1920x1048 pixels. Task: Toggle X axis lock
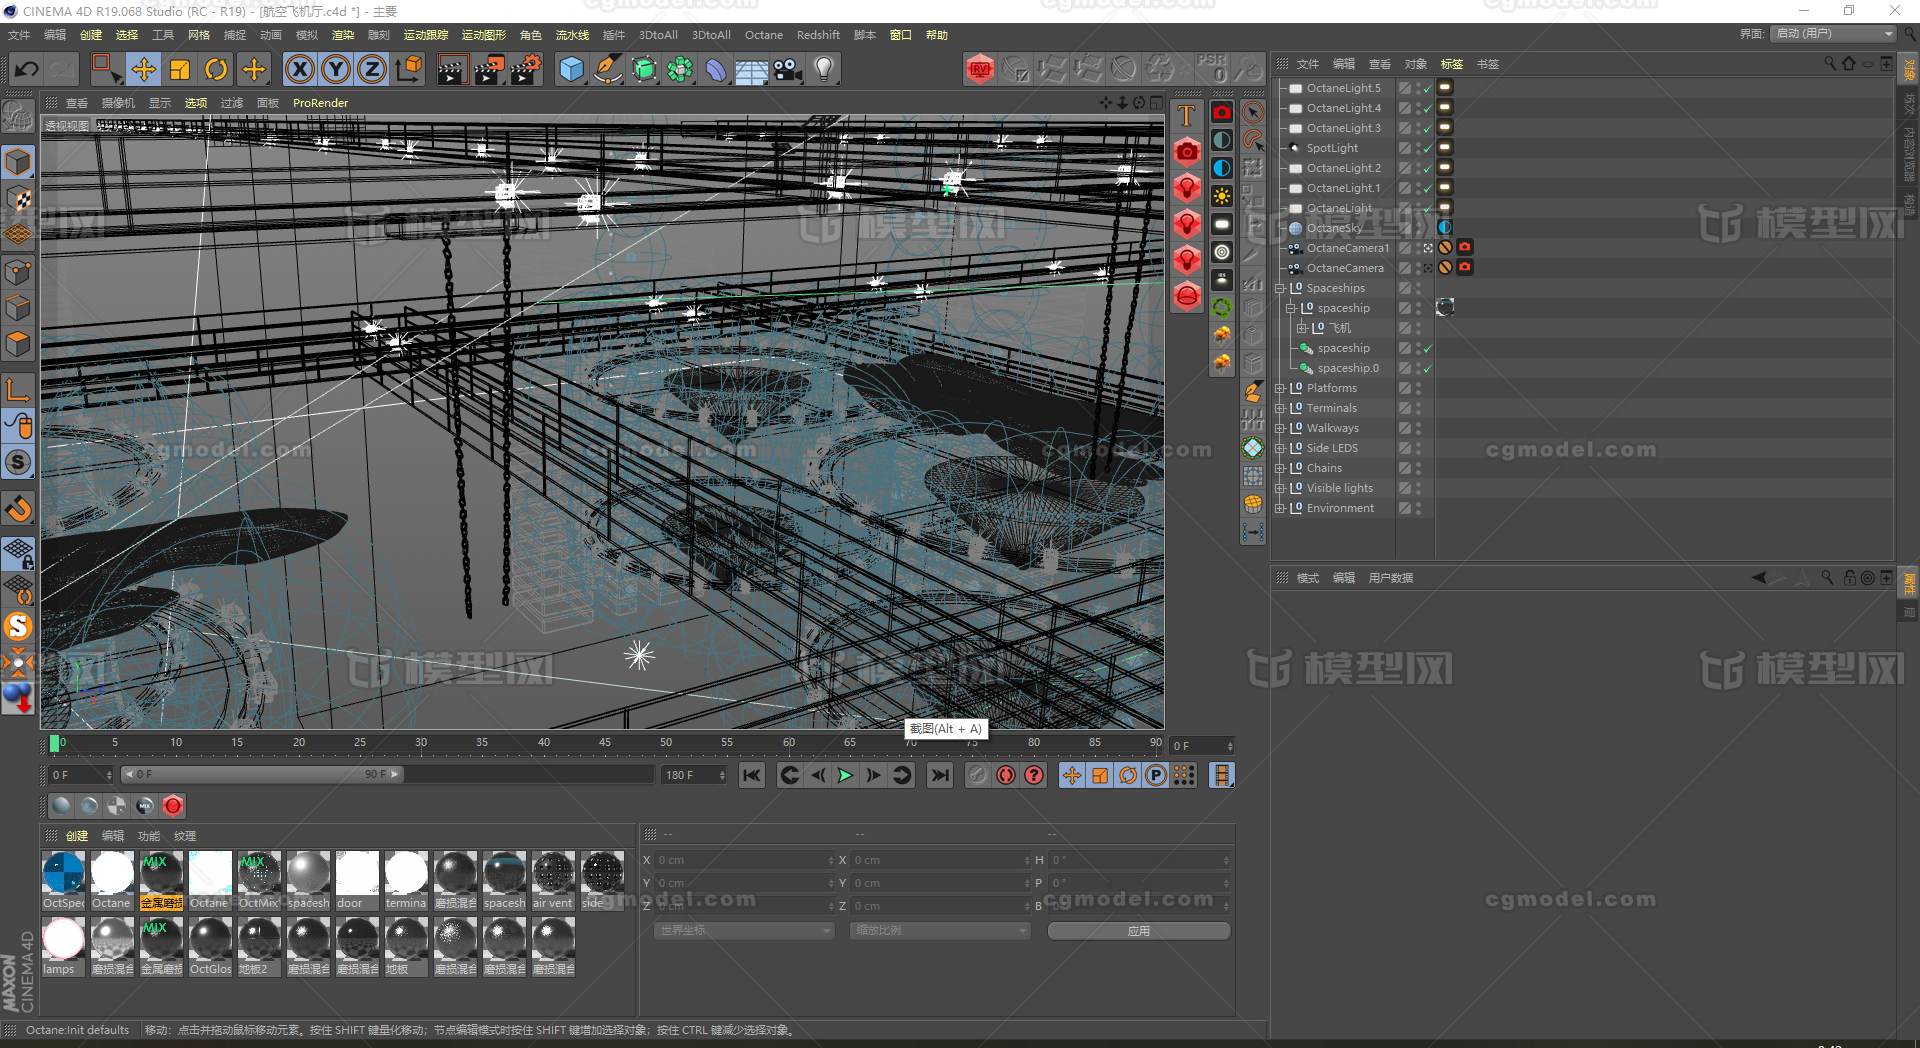click(x=300, y=69)
